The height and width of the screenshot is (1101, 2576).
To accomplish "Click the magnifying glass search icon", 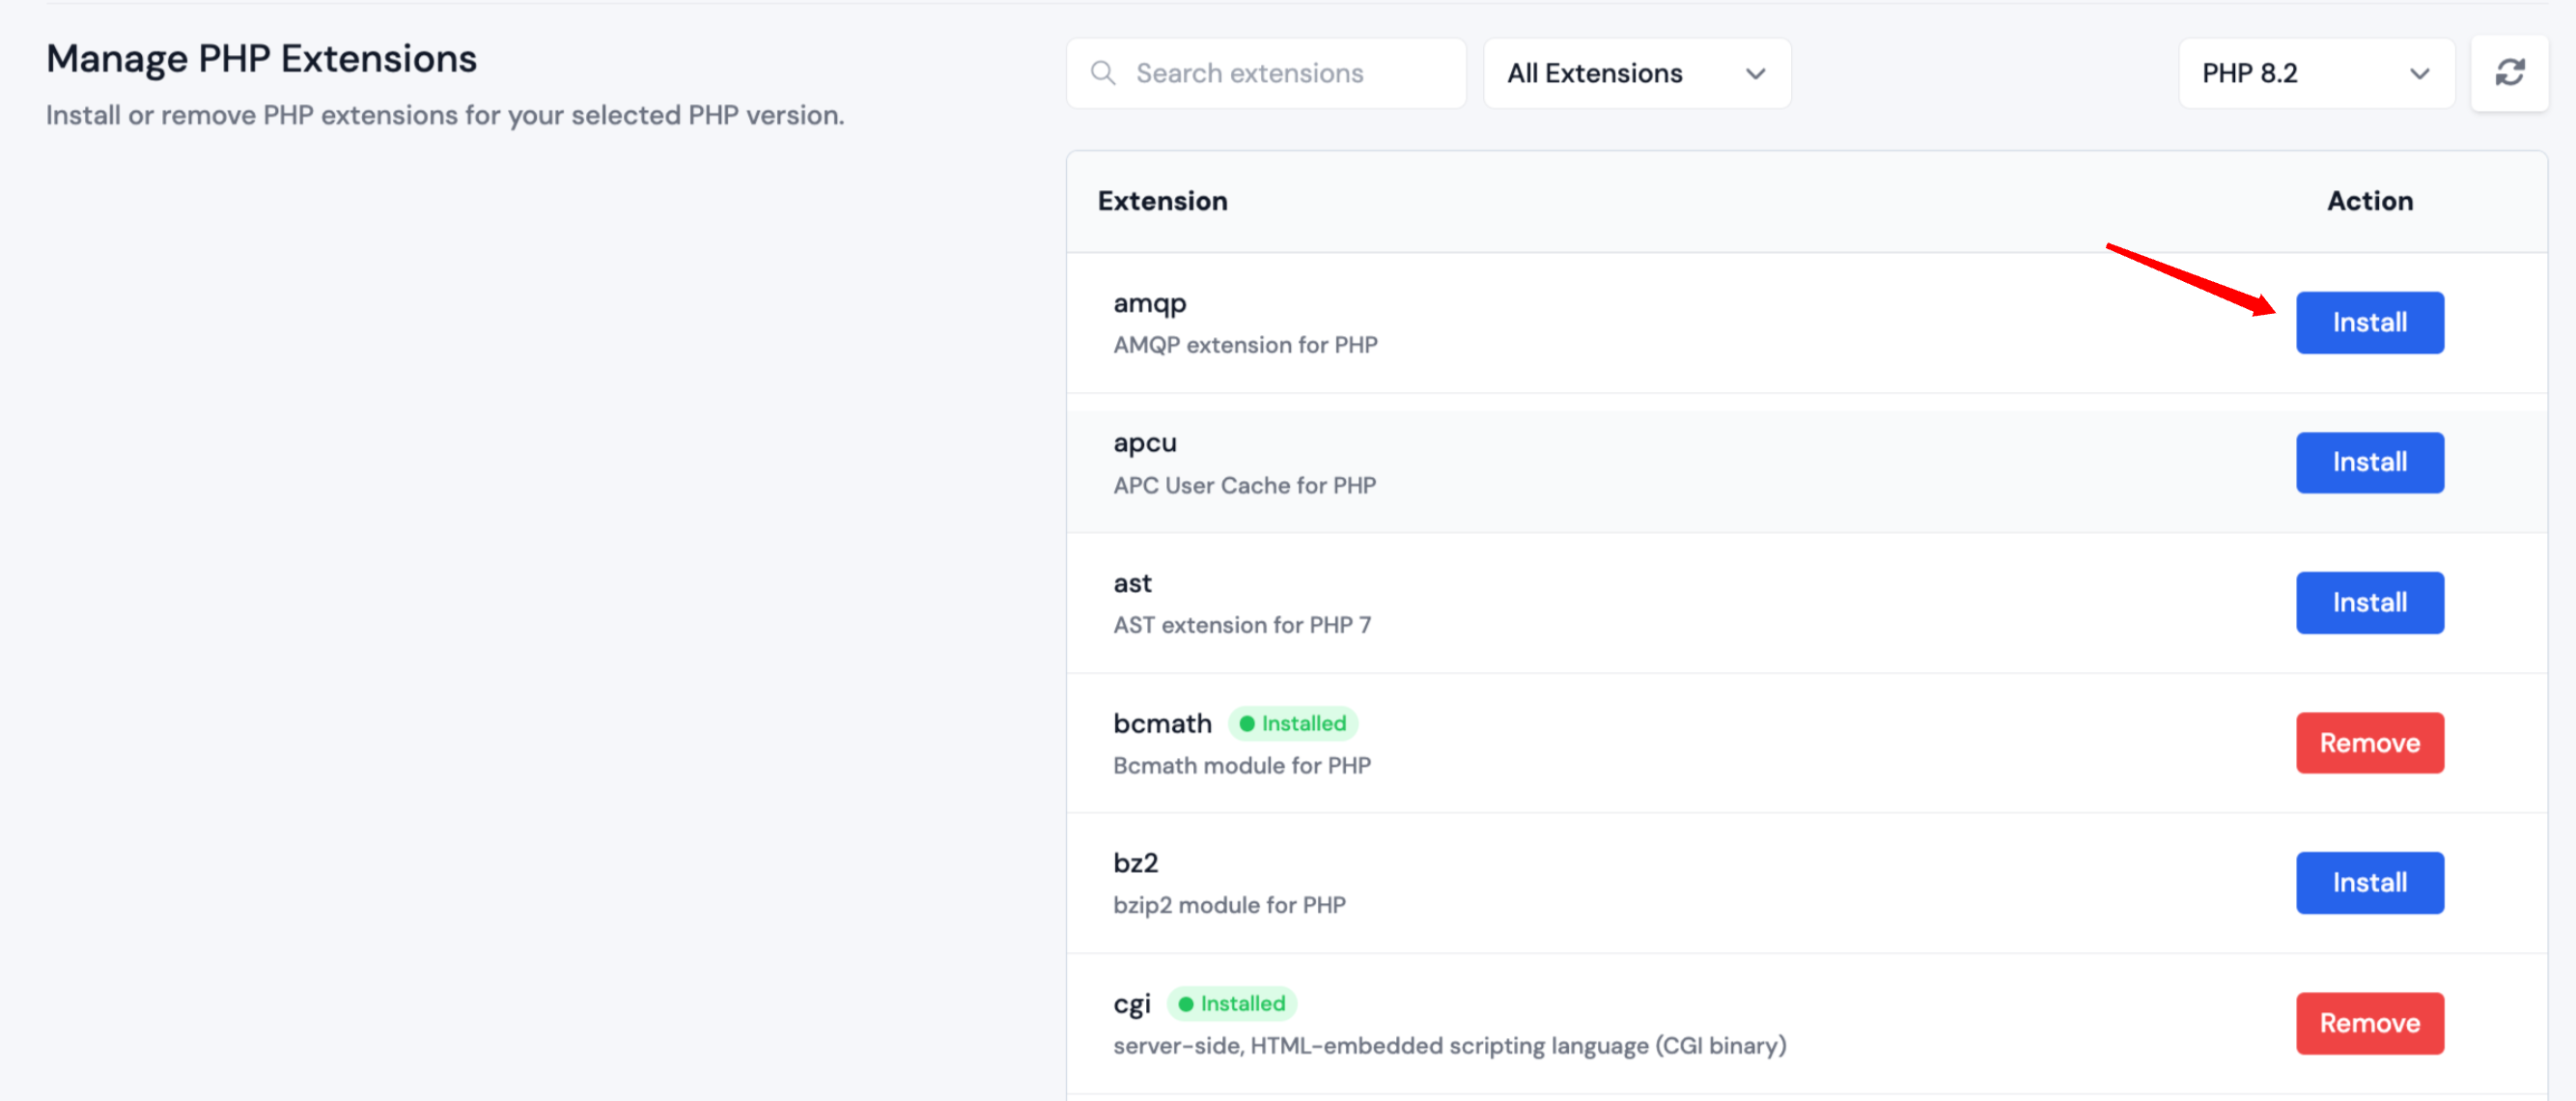I will pos(1103,72).
